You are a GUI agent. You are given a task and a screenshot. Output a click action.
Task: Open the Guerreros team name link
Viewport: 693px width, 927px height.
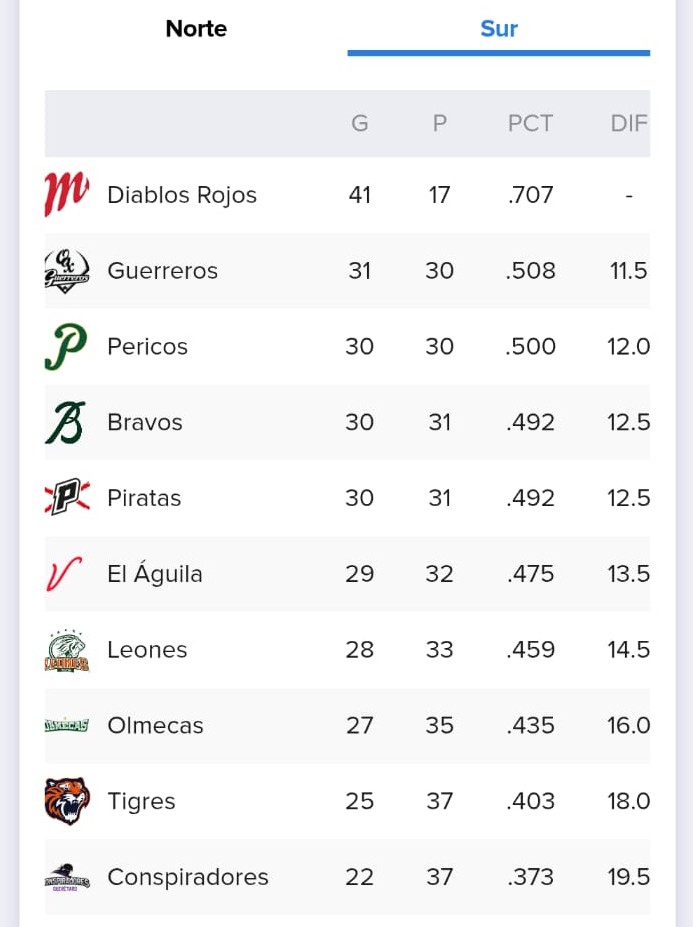tap(163, 271)
